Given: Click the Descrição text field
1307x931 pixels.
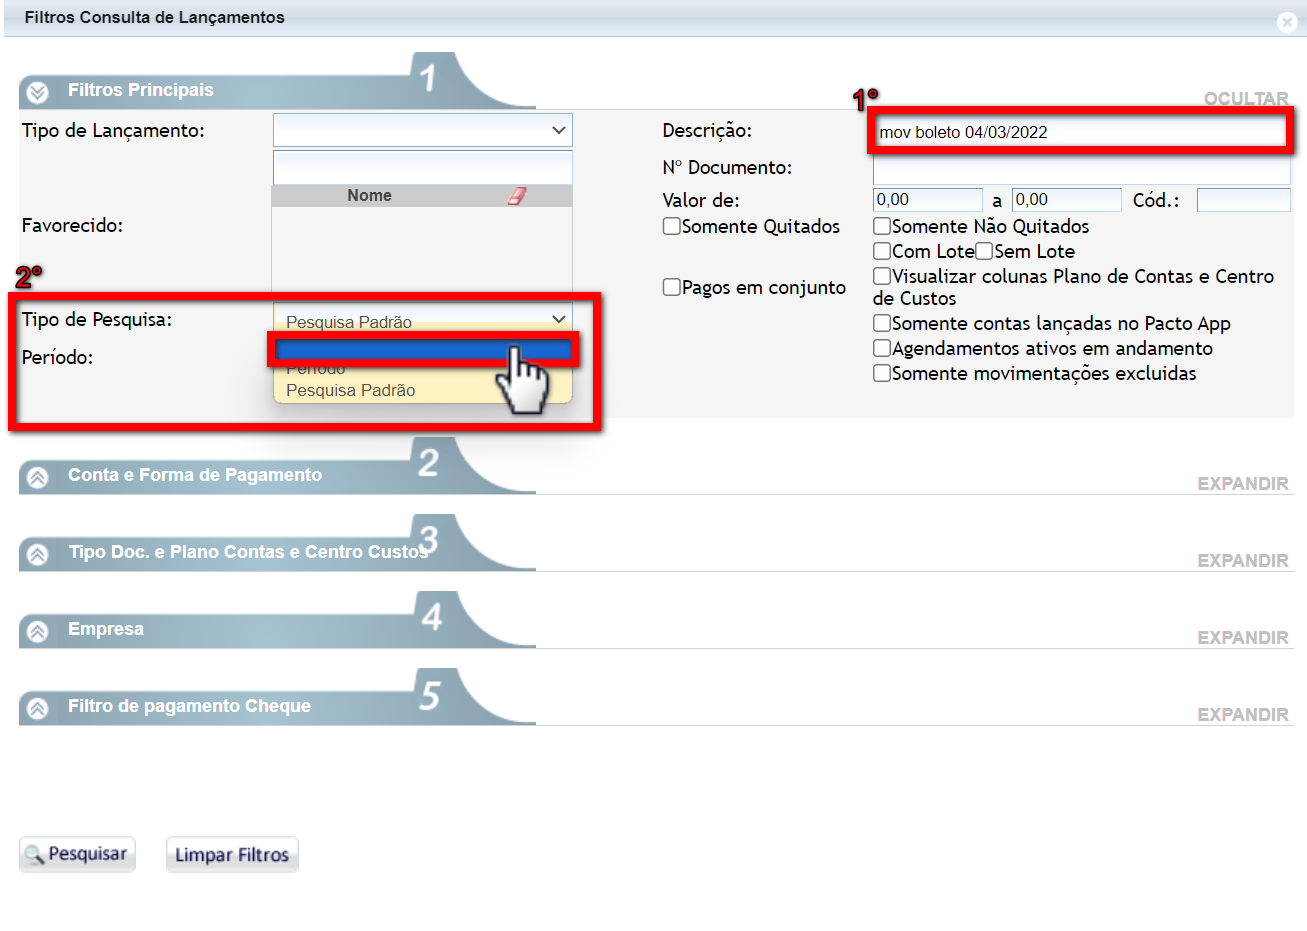Looking at the screenshot, I should 1080,132.
